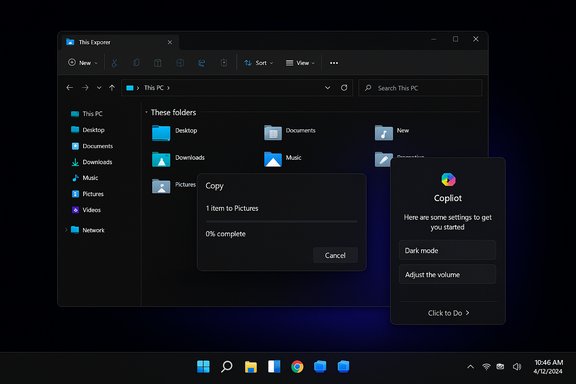Open taskbar Search magnifier
Screen dimensions: 576x384
point(227,366)
